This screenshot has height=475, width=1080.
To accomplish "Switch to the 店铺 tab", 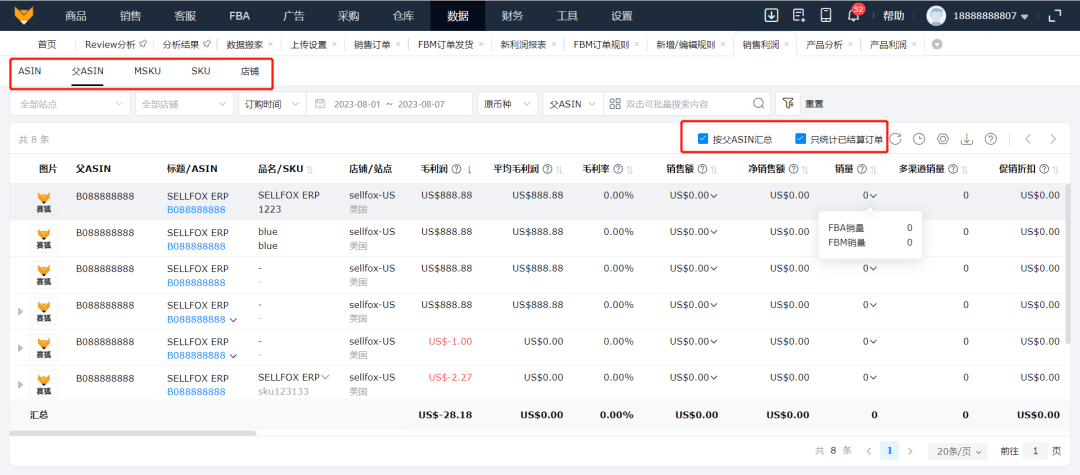I will click(250, 71).
